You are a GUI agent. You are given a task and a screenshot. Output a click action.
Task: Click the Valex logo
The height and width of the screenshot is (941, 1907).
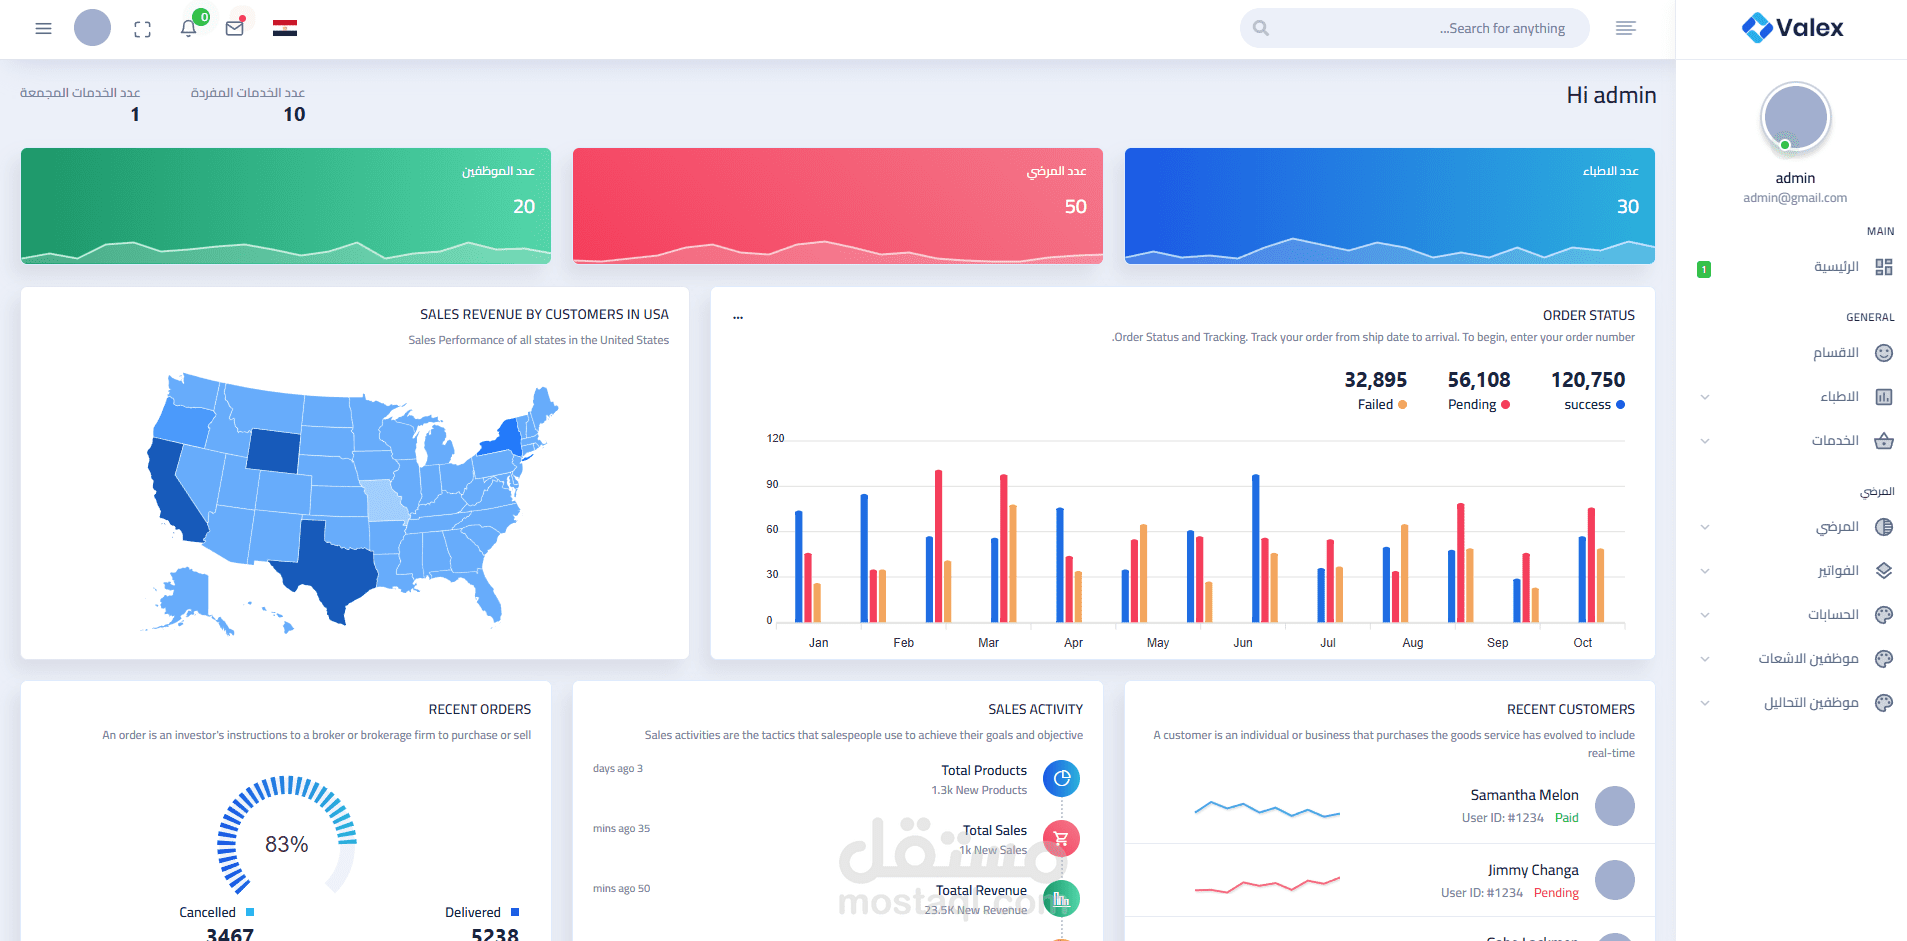(1792, 28)
